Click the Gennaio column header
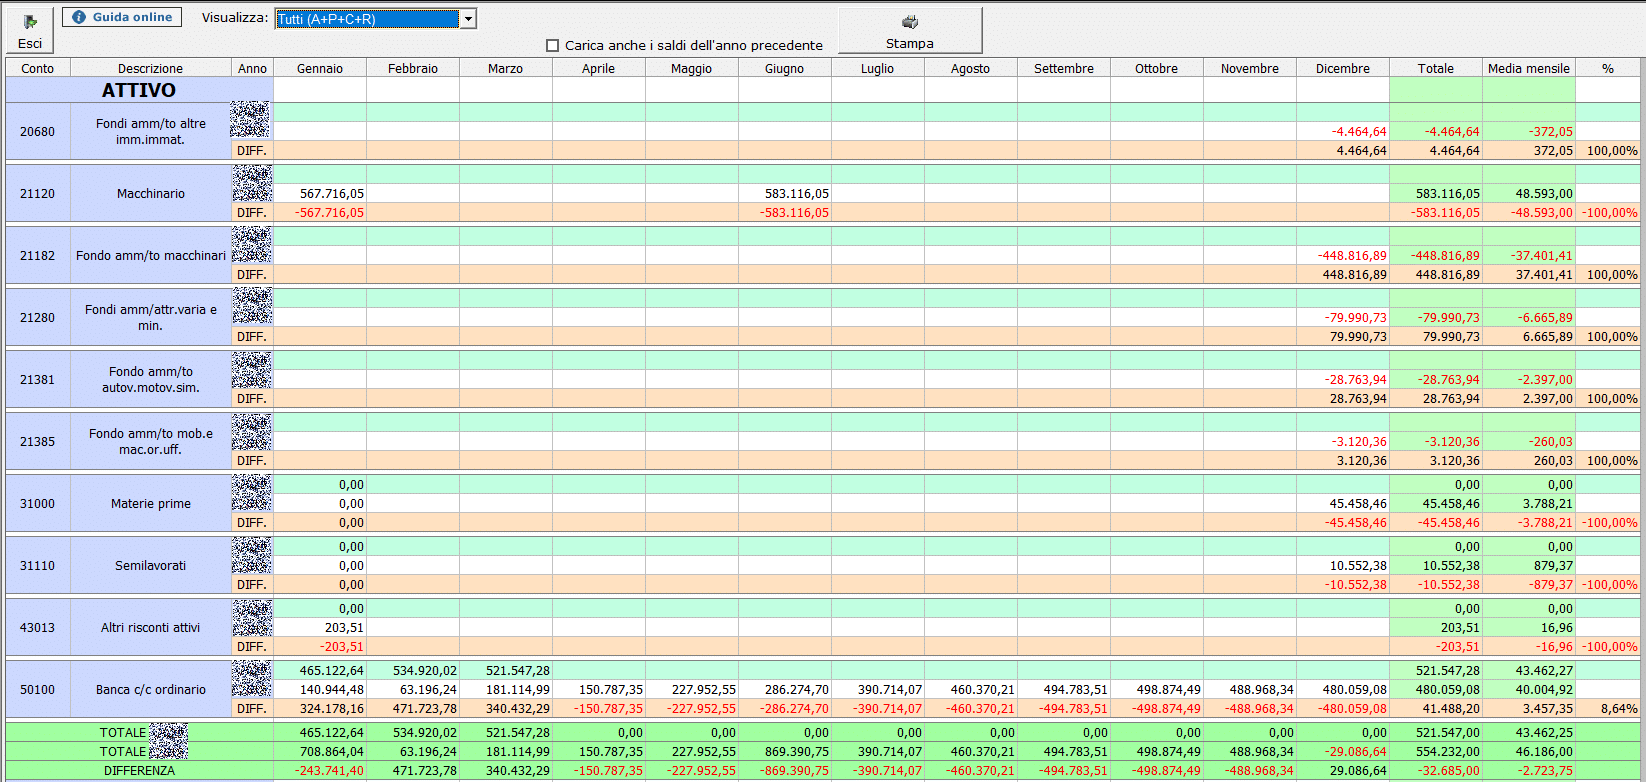 click(320, 68)
